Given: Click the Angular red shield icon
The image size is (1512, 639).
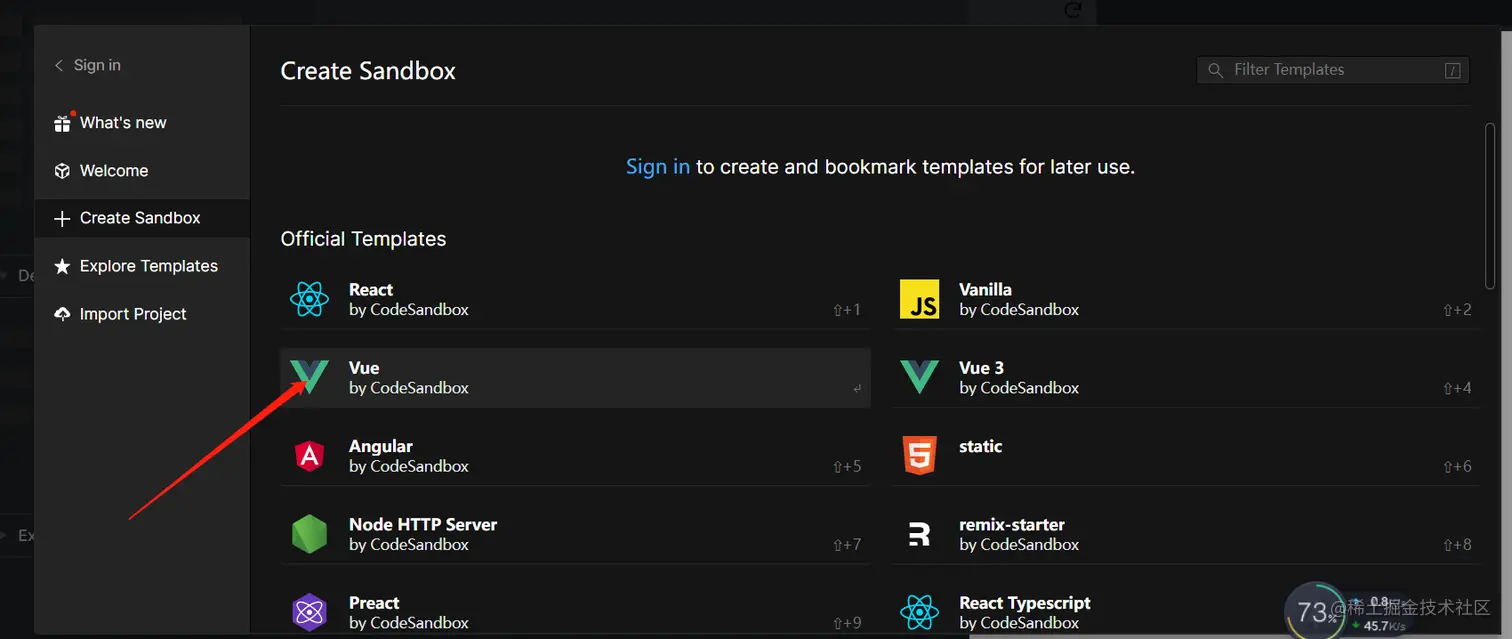Looking at the screenshot, I should pos(309,456).
